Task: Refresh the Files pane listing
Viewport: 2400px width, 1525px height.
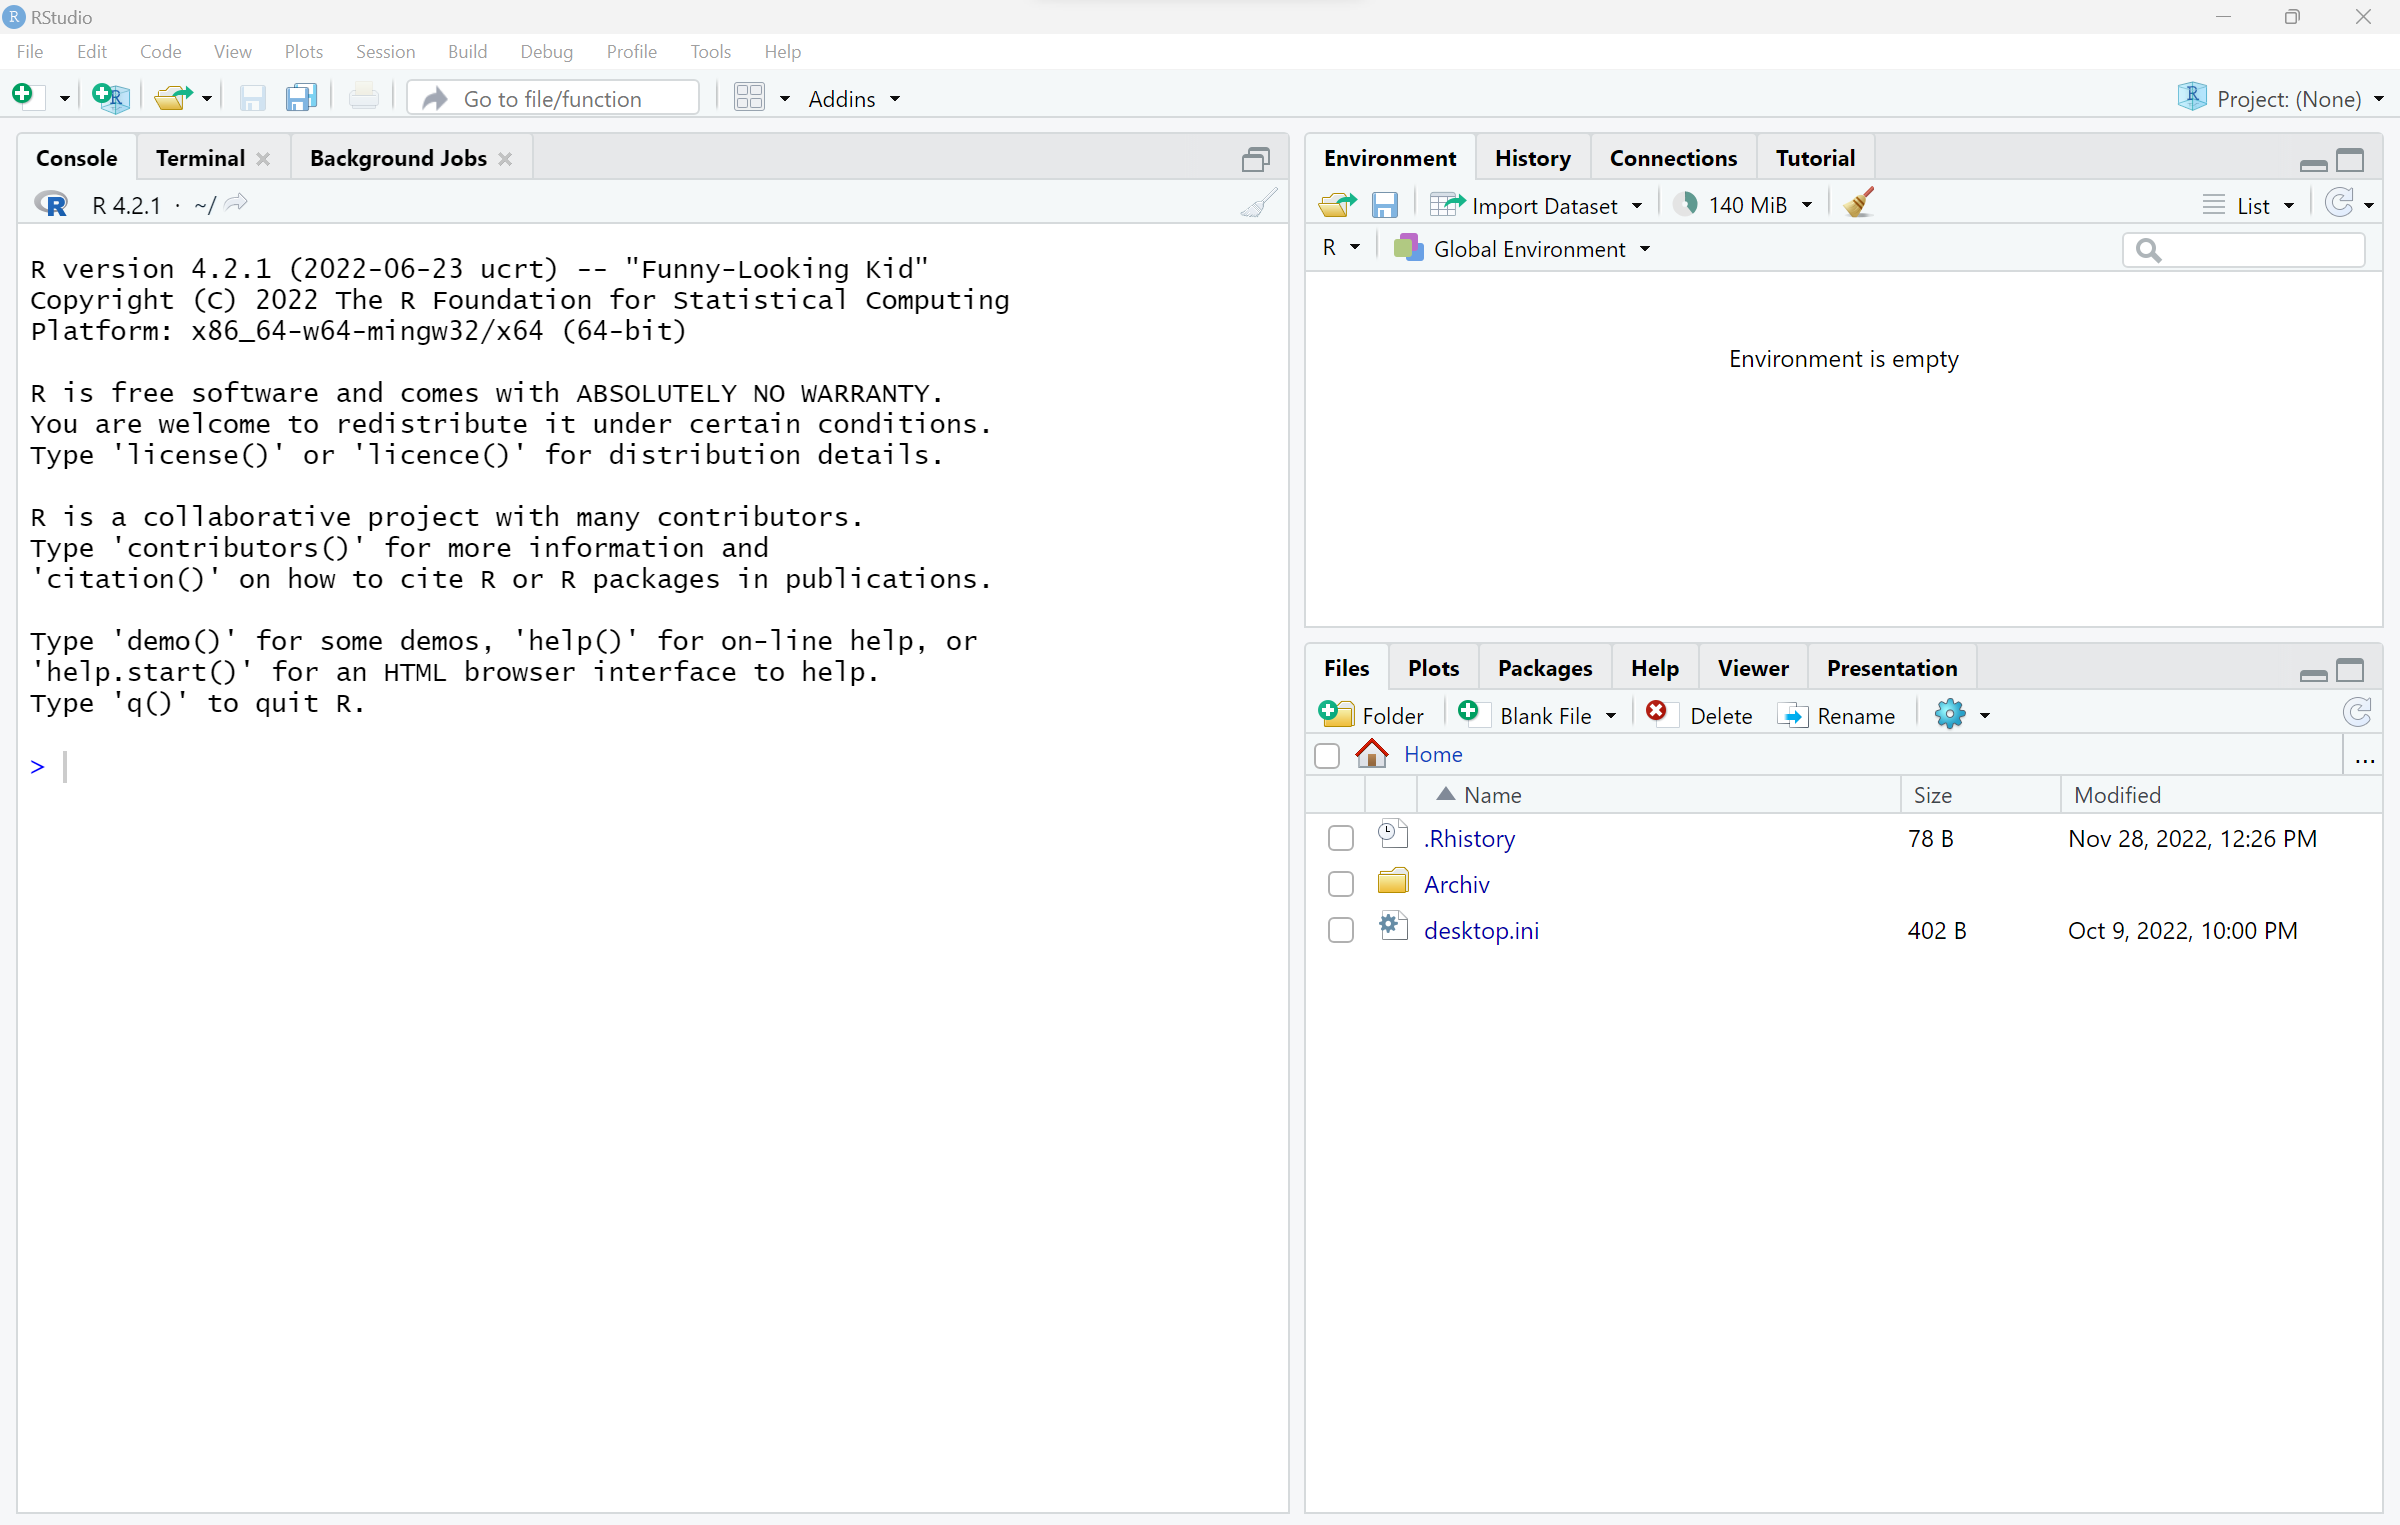Action: [2356, 713]
